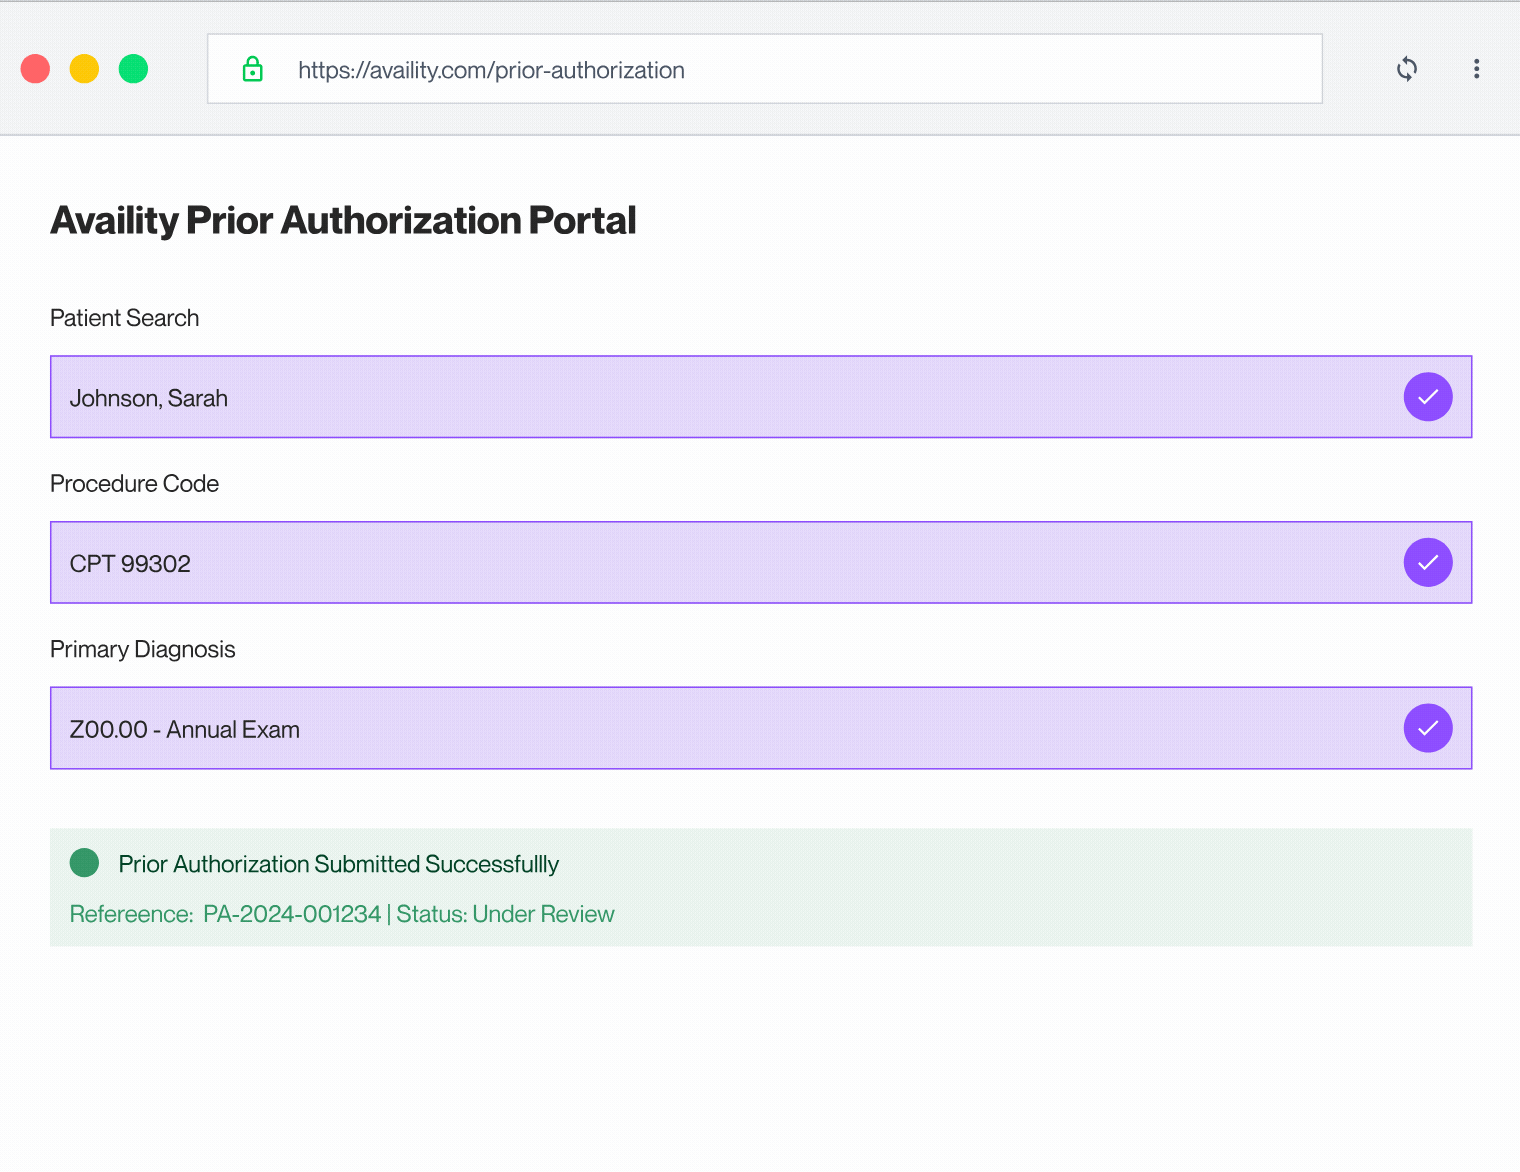This screenshot has width=1520, height=1172.
Task: Select the Johnson, Sarah patient field
Action: [700, 397]
